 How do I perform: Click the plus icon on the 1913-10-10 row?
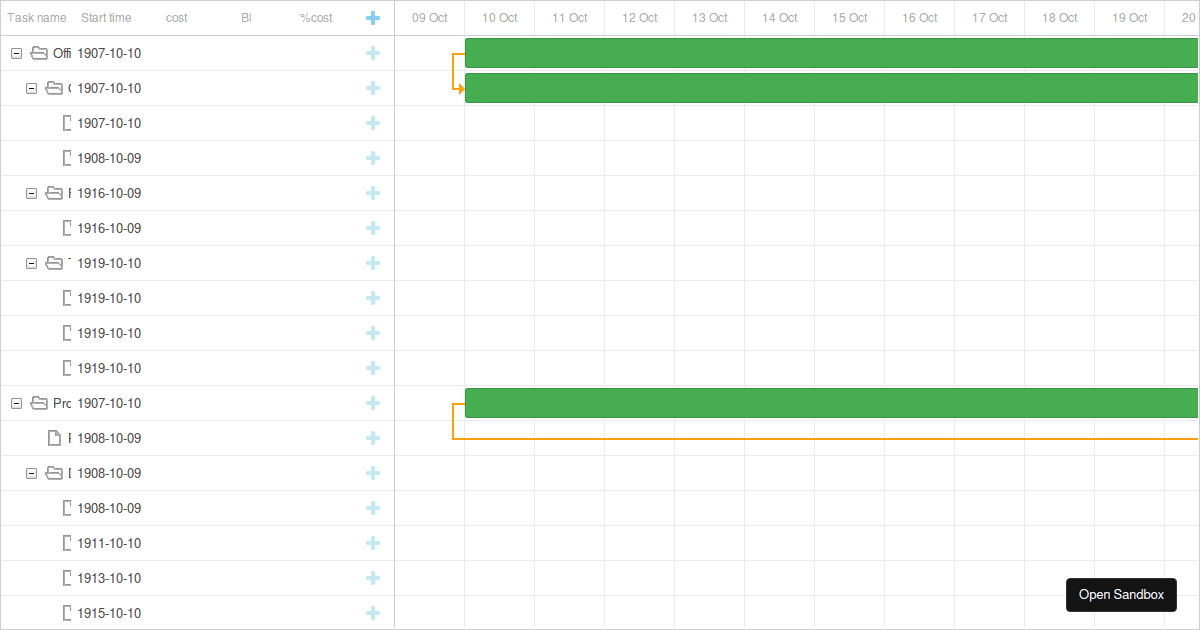click(x=373, y=578)
